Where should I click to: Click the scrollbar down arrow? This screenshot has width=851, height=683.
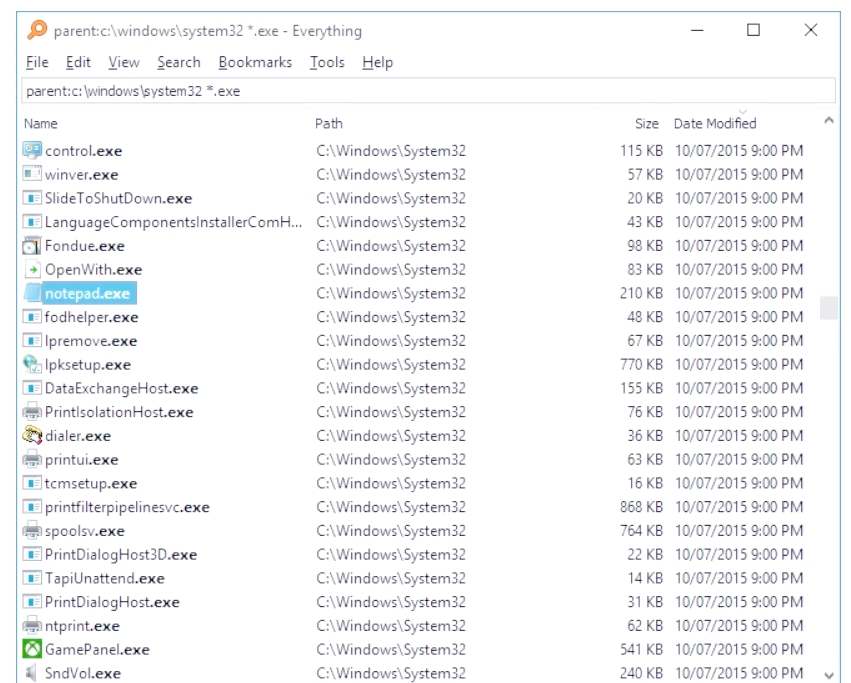pos(829,675)
